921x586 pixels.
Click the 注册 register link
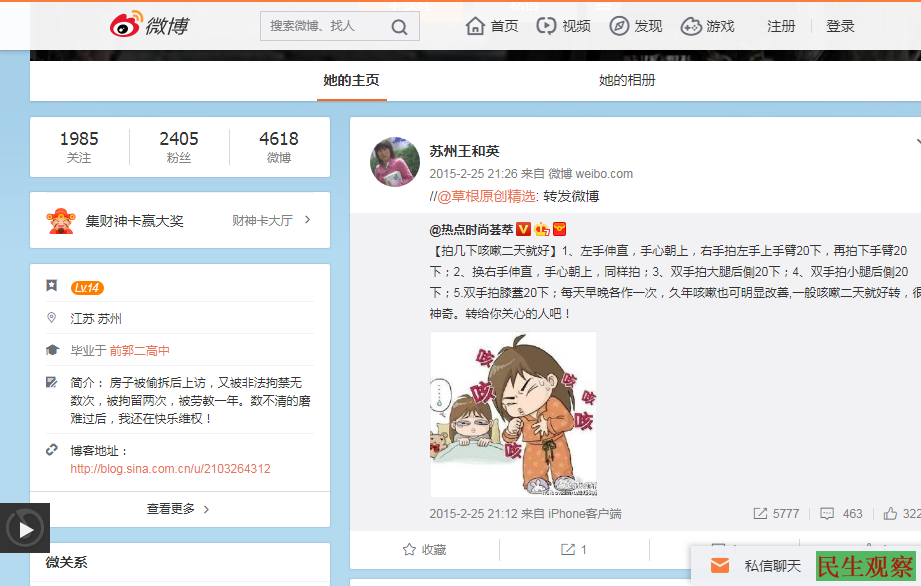(781, 26)
